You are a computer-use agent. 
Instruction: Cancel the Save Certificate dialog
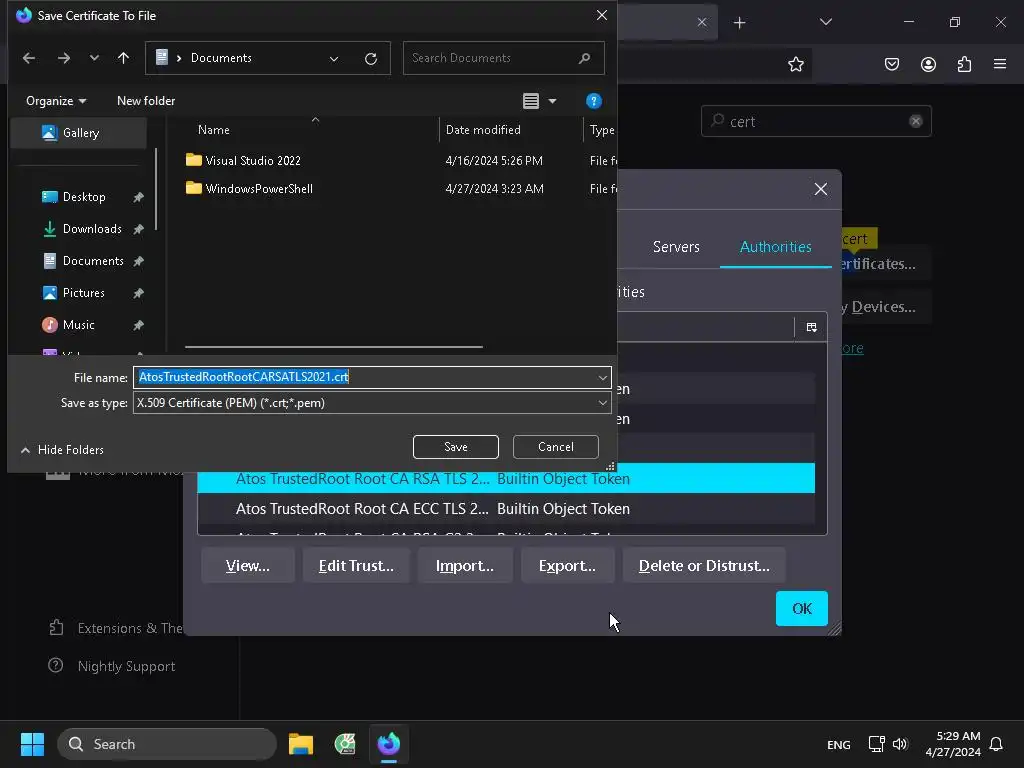point(556,447)
